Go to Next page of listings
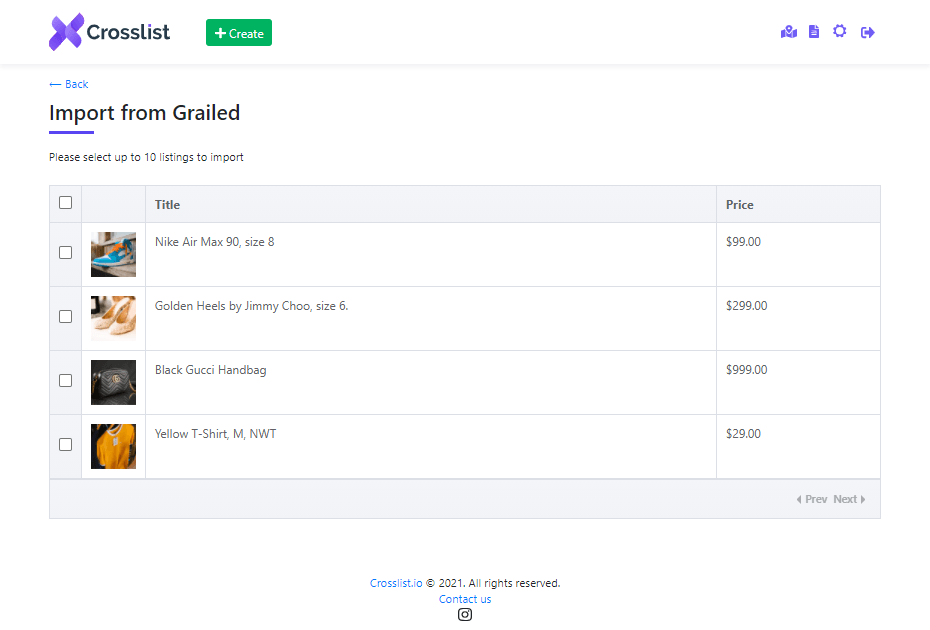930x630 pixels. 849,499
